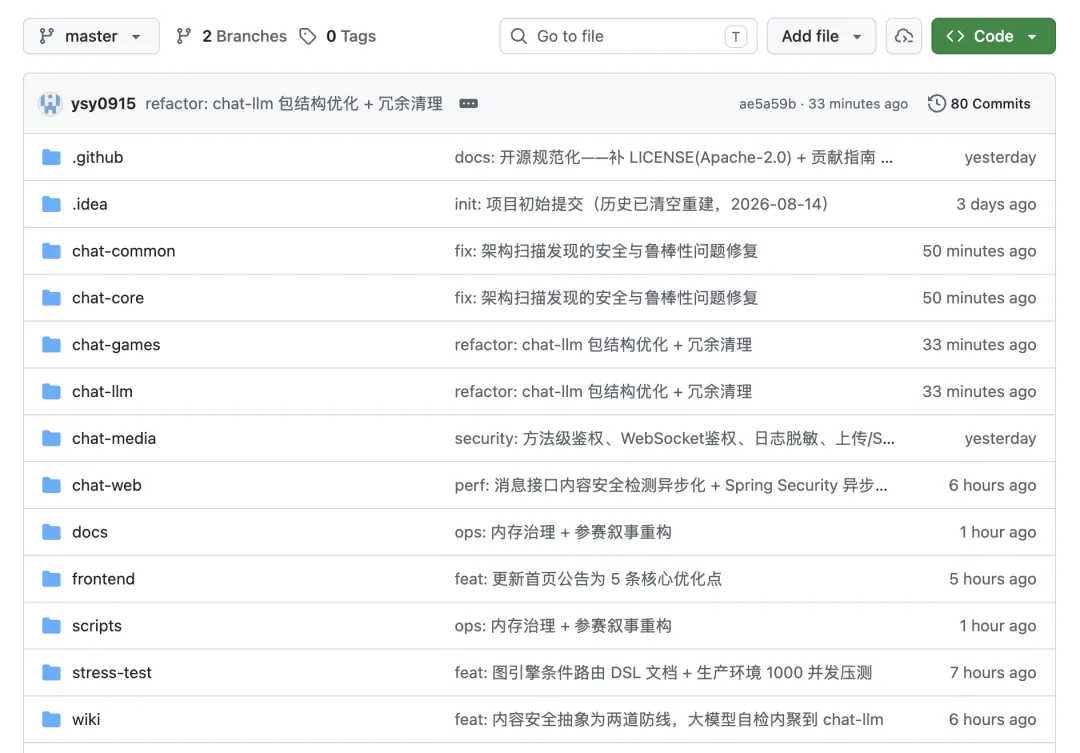Open the refactor commit message in chat-llm row
The height and width of the screenshot is (753, 1080).
click(603, 391)
